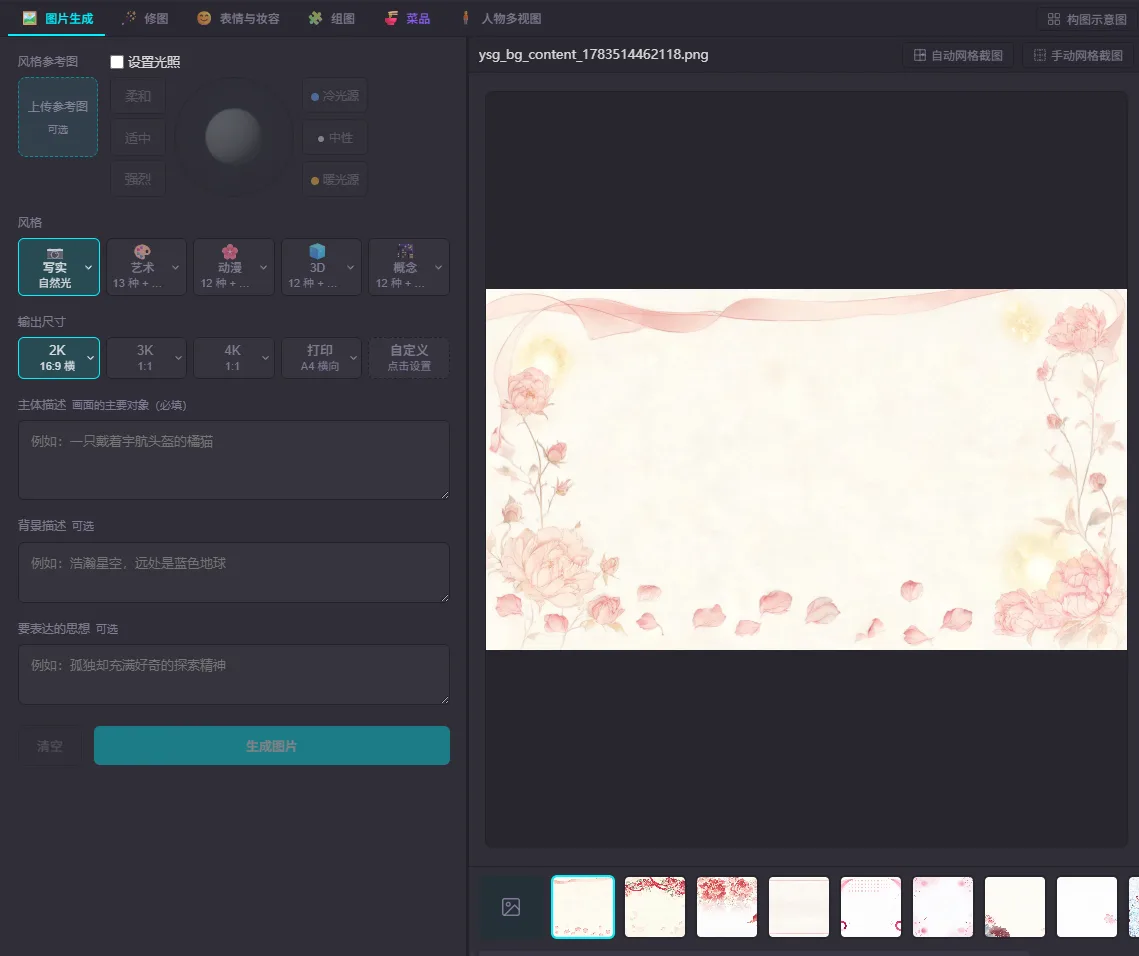
Task: Click the noodle bowl icon on 菜品 tab
Action: pyautogui.click(x=391, y=18)
